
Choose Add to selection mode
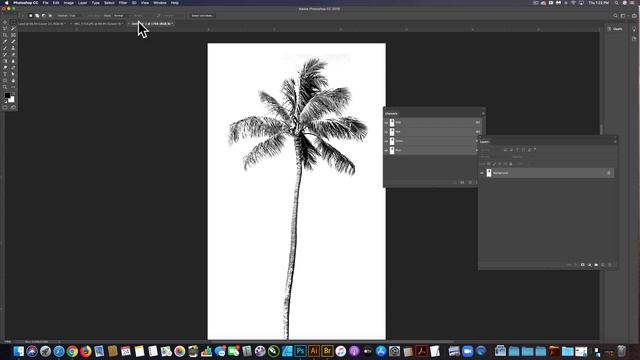[37, 16]
